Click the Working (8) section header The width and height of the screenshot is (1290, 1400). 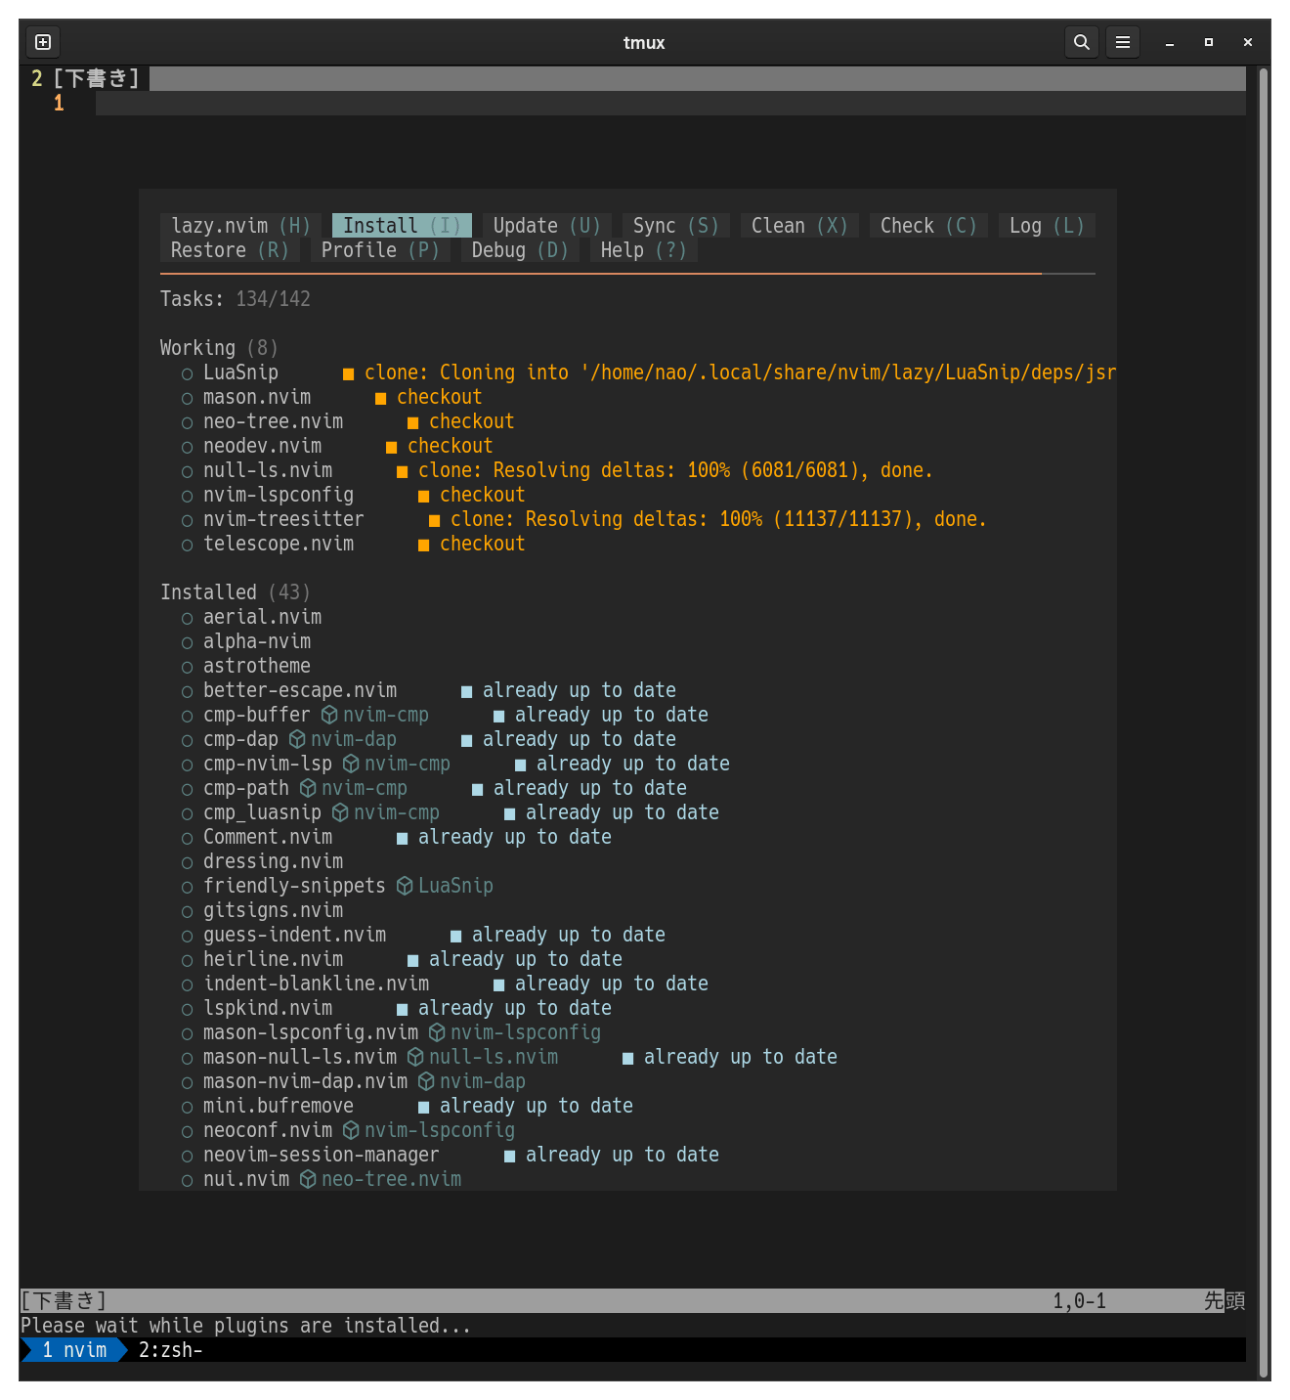219,348
